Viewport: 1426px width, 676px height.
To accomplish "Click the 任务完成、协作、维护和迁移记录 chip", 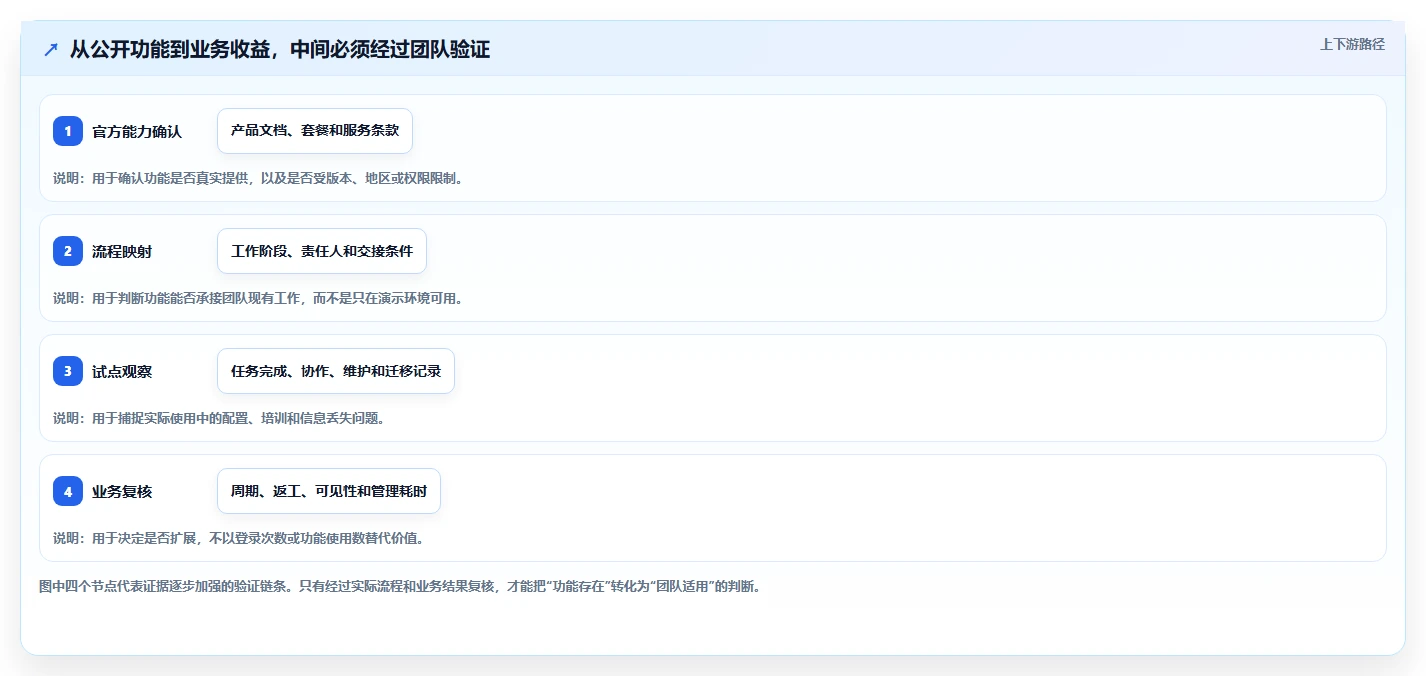I will [x=336, y=371].
